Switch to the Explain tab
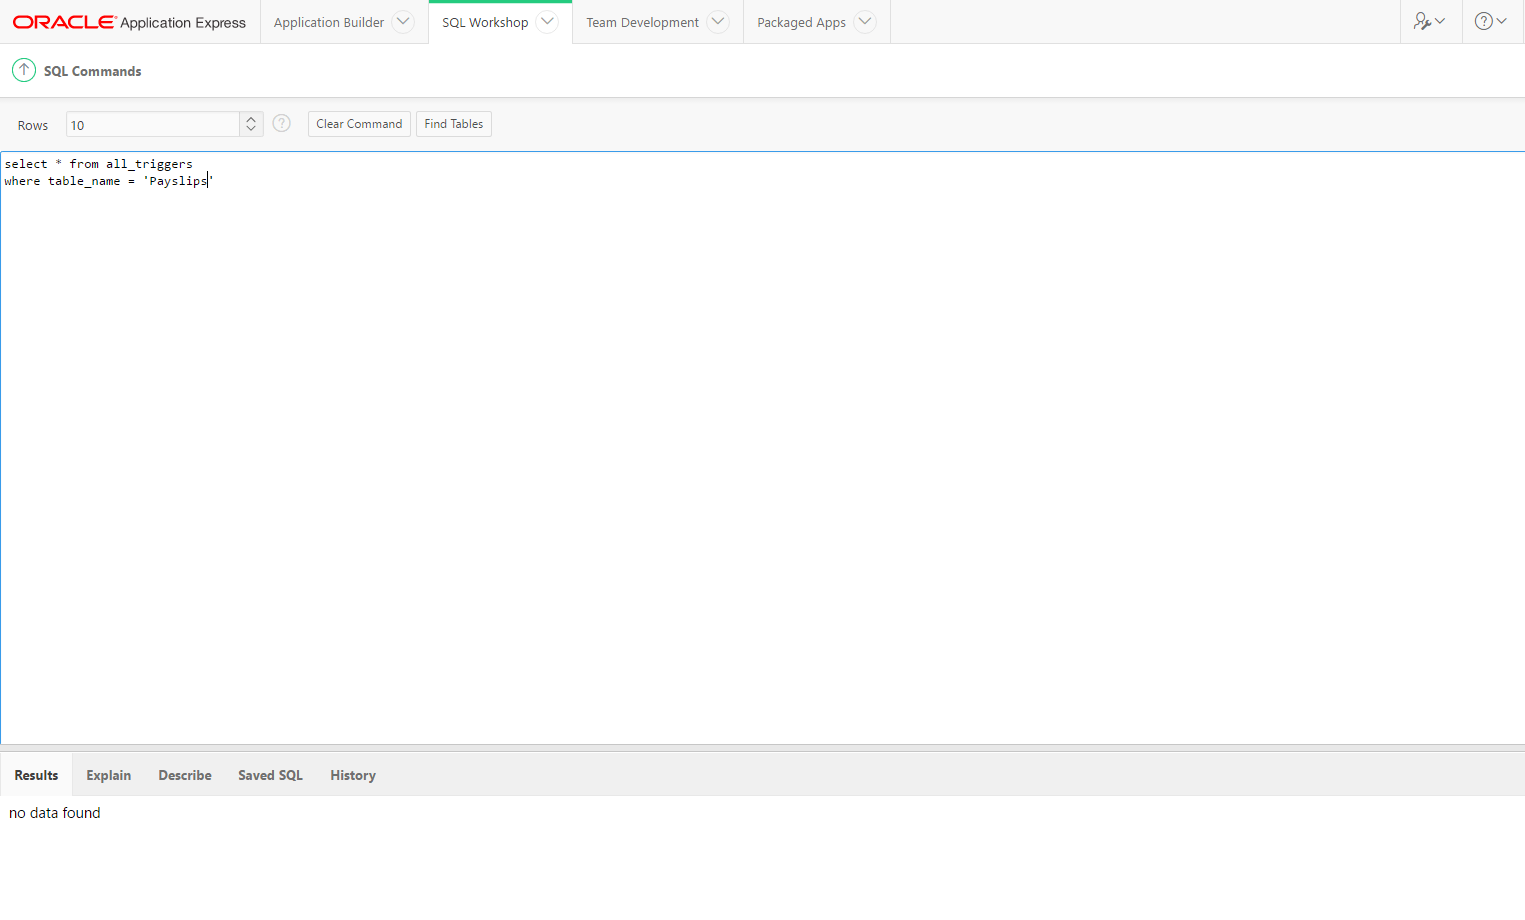Viewport: 1525px width, 920px height. click(x=108, y=775)
